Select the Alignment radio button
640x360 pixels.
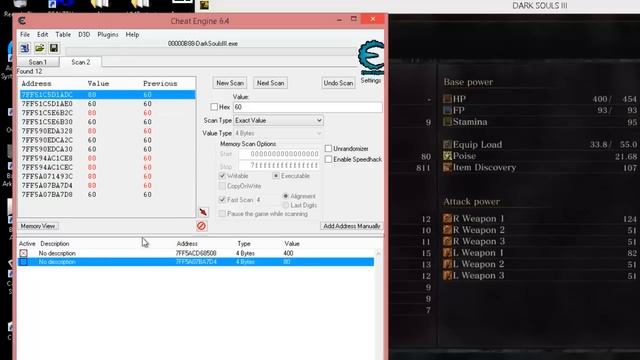click(286, 196)
